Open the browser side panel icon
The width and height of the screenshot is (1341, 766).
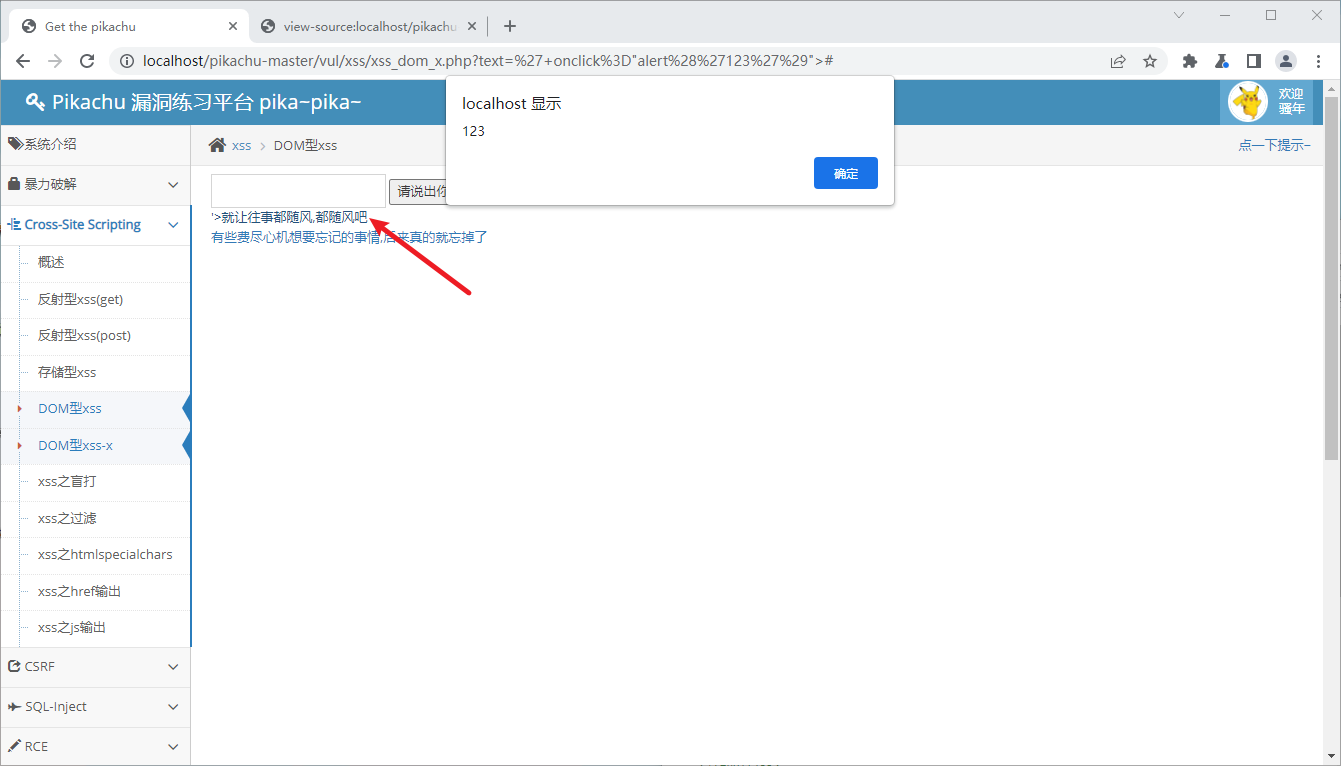1253,61
